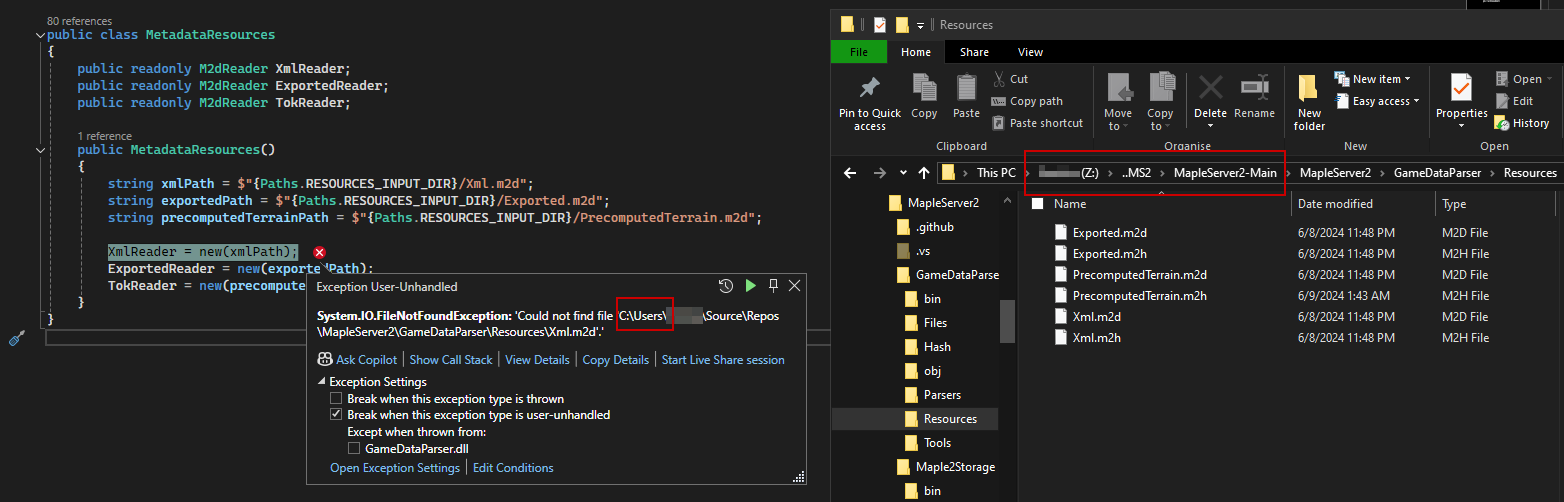Switch to the View ribbon tab

tap(1030, 52)
